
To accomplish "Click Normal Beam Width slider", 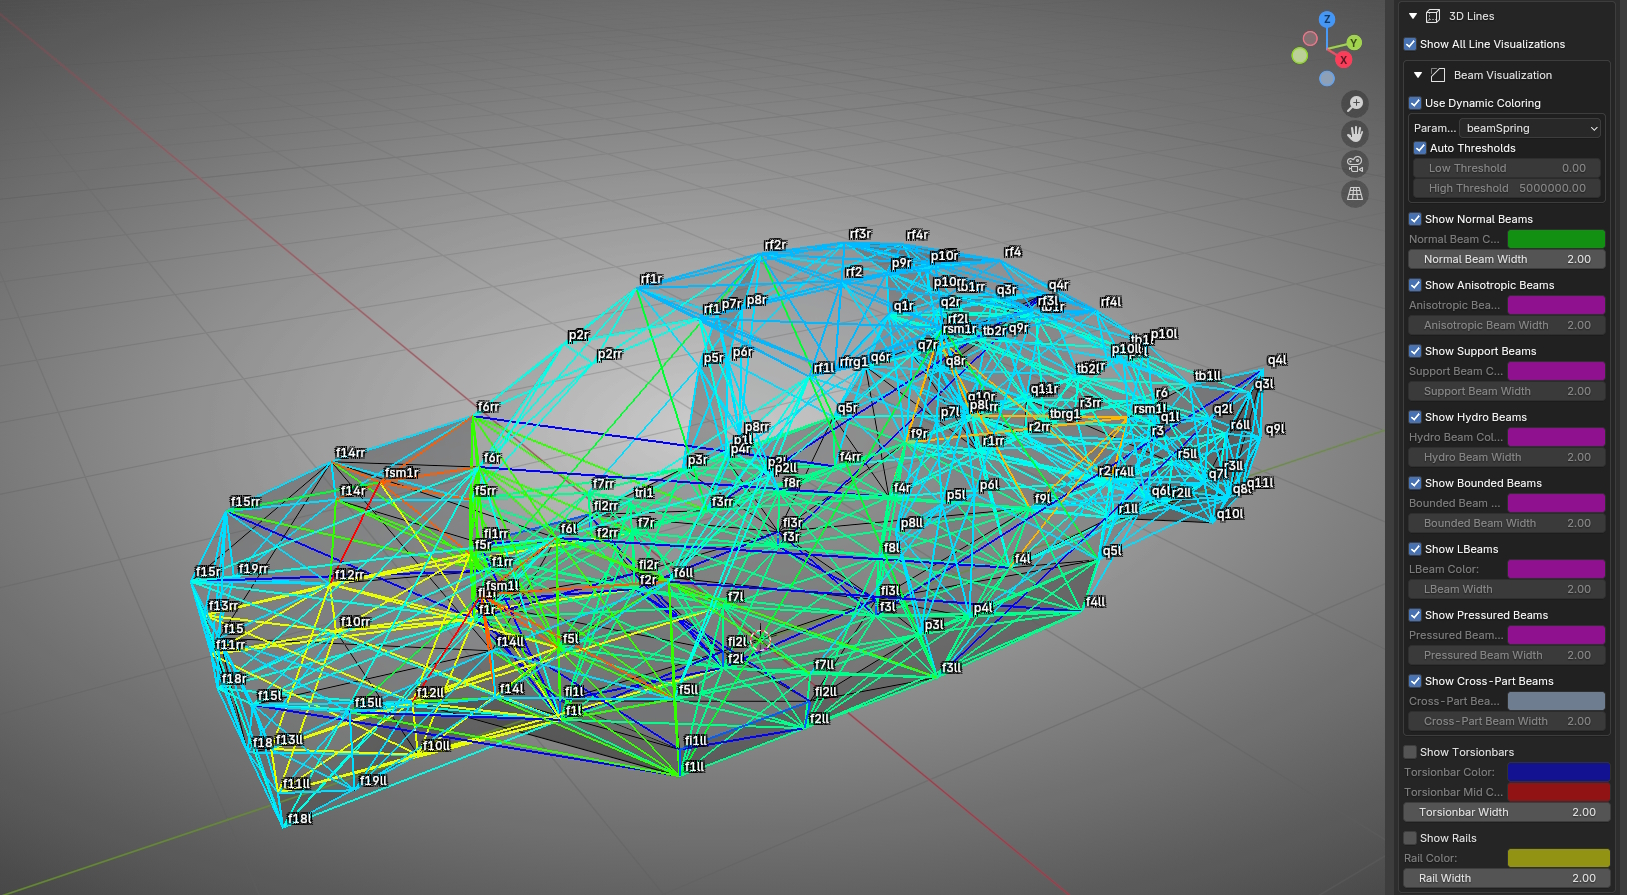I will [x=1507, y=259].
